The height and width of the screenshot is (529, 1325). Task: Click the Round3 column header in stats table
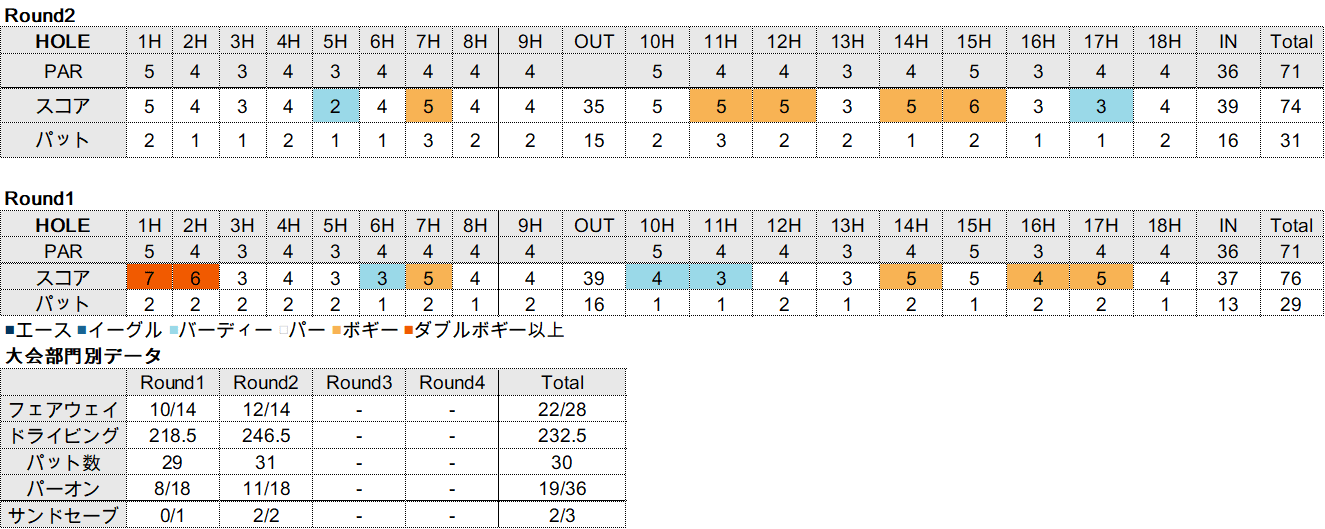click(359, 382)
